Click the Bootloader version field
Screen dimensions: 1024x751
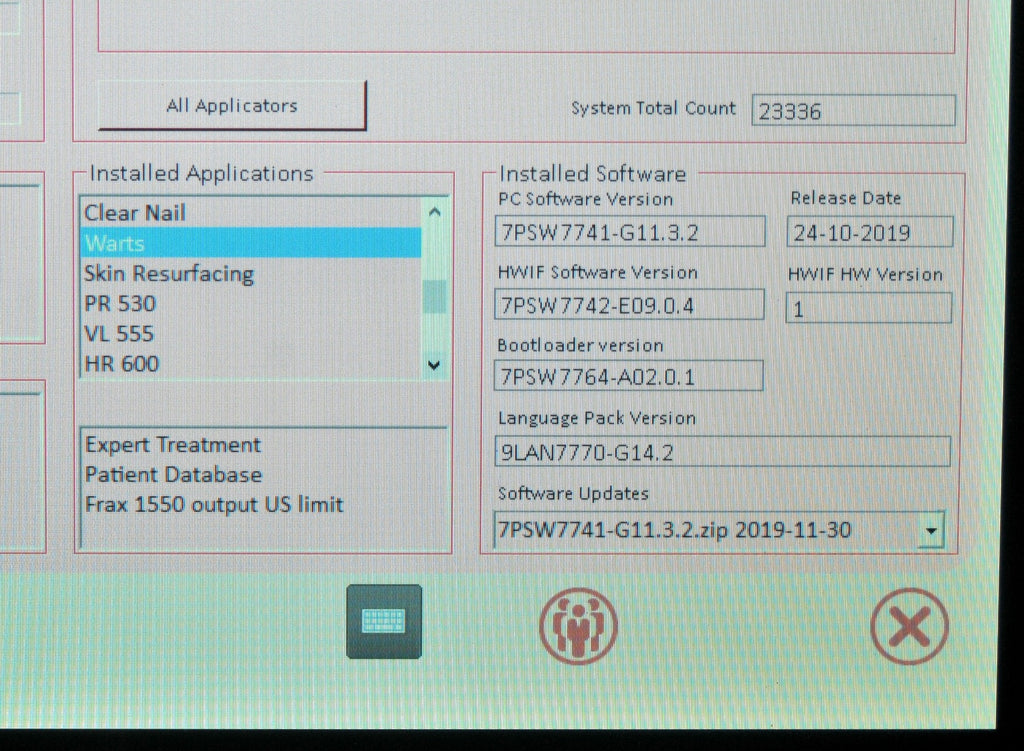(628, 376)
